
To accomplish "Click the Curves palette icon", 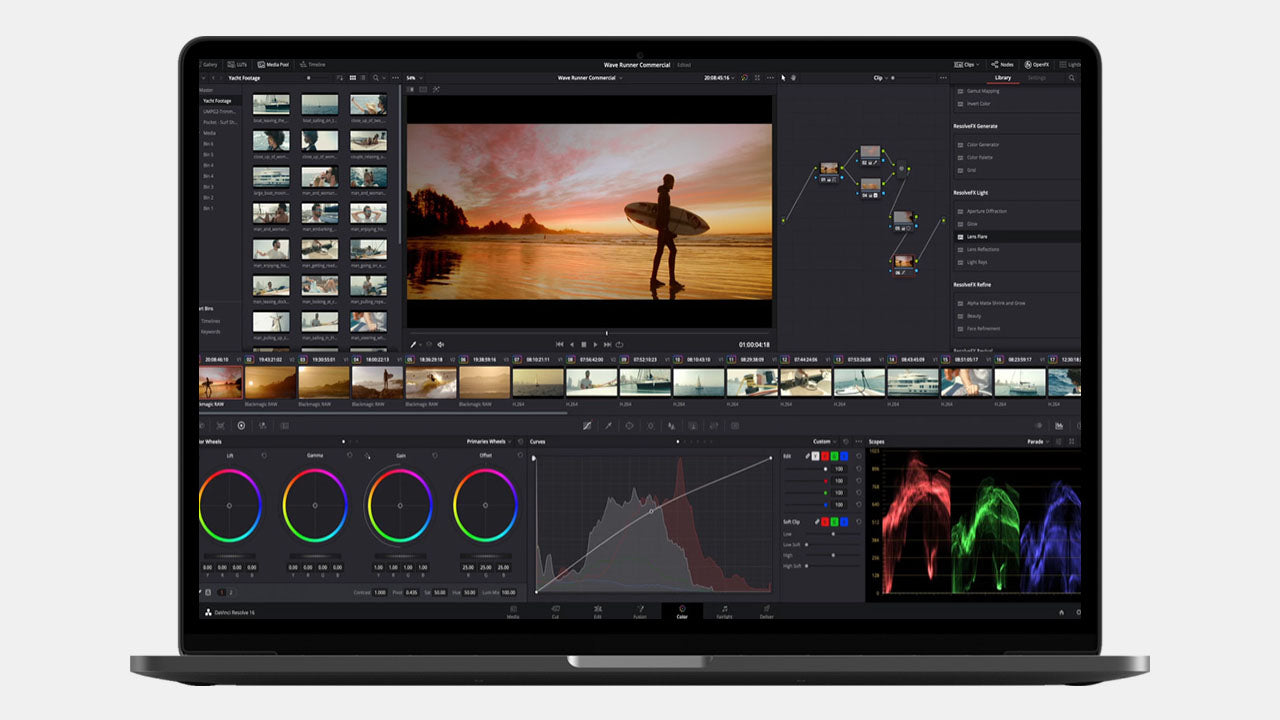I will click(586, 425).
